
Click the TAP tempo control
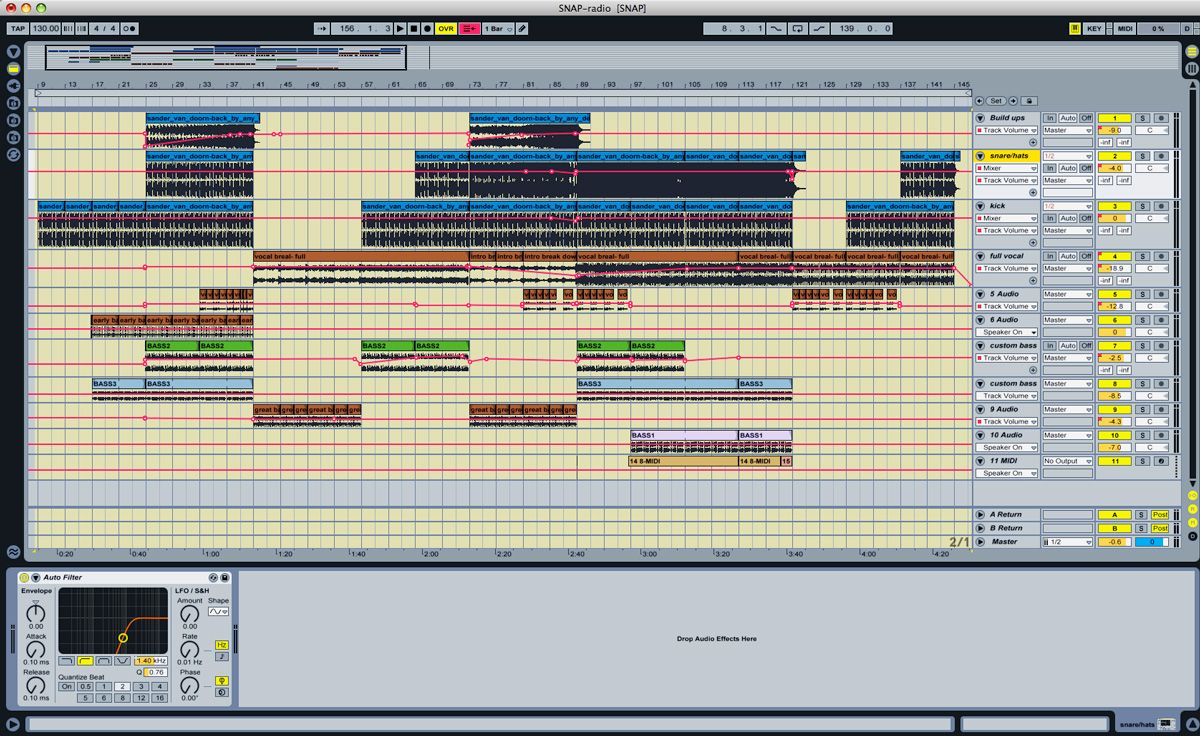click(18, 28)
